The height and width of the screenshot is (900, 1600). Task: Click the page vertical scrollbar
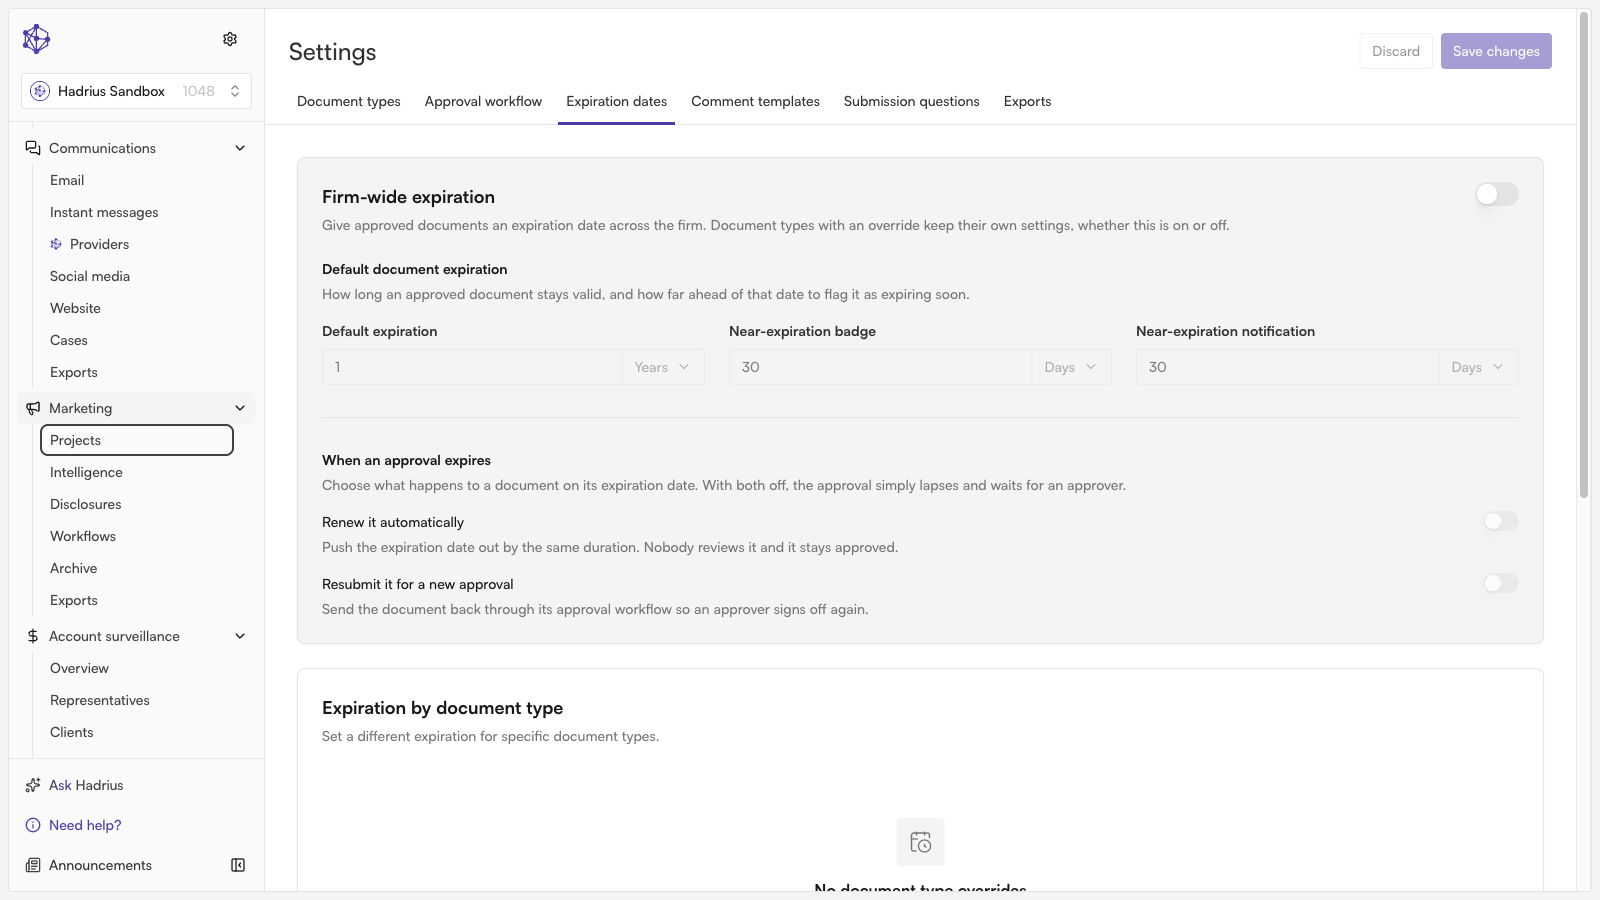pyautogui.click(x=1584, y=255)
